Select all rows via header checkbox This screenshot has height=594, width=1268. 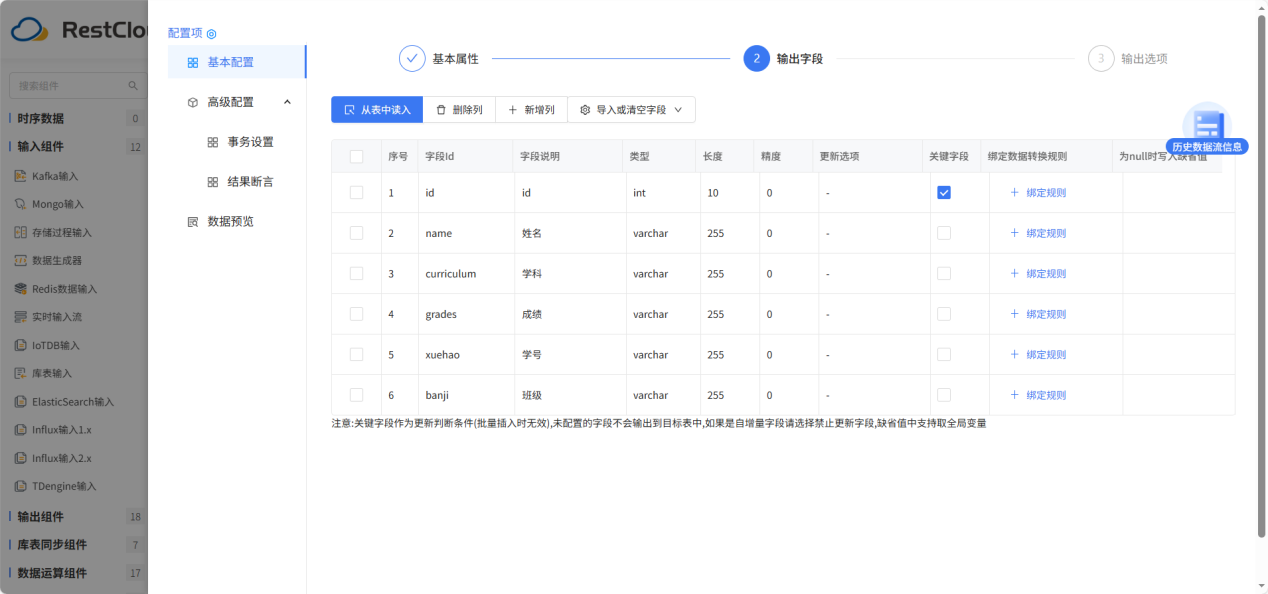point(356,155)
